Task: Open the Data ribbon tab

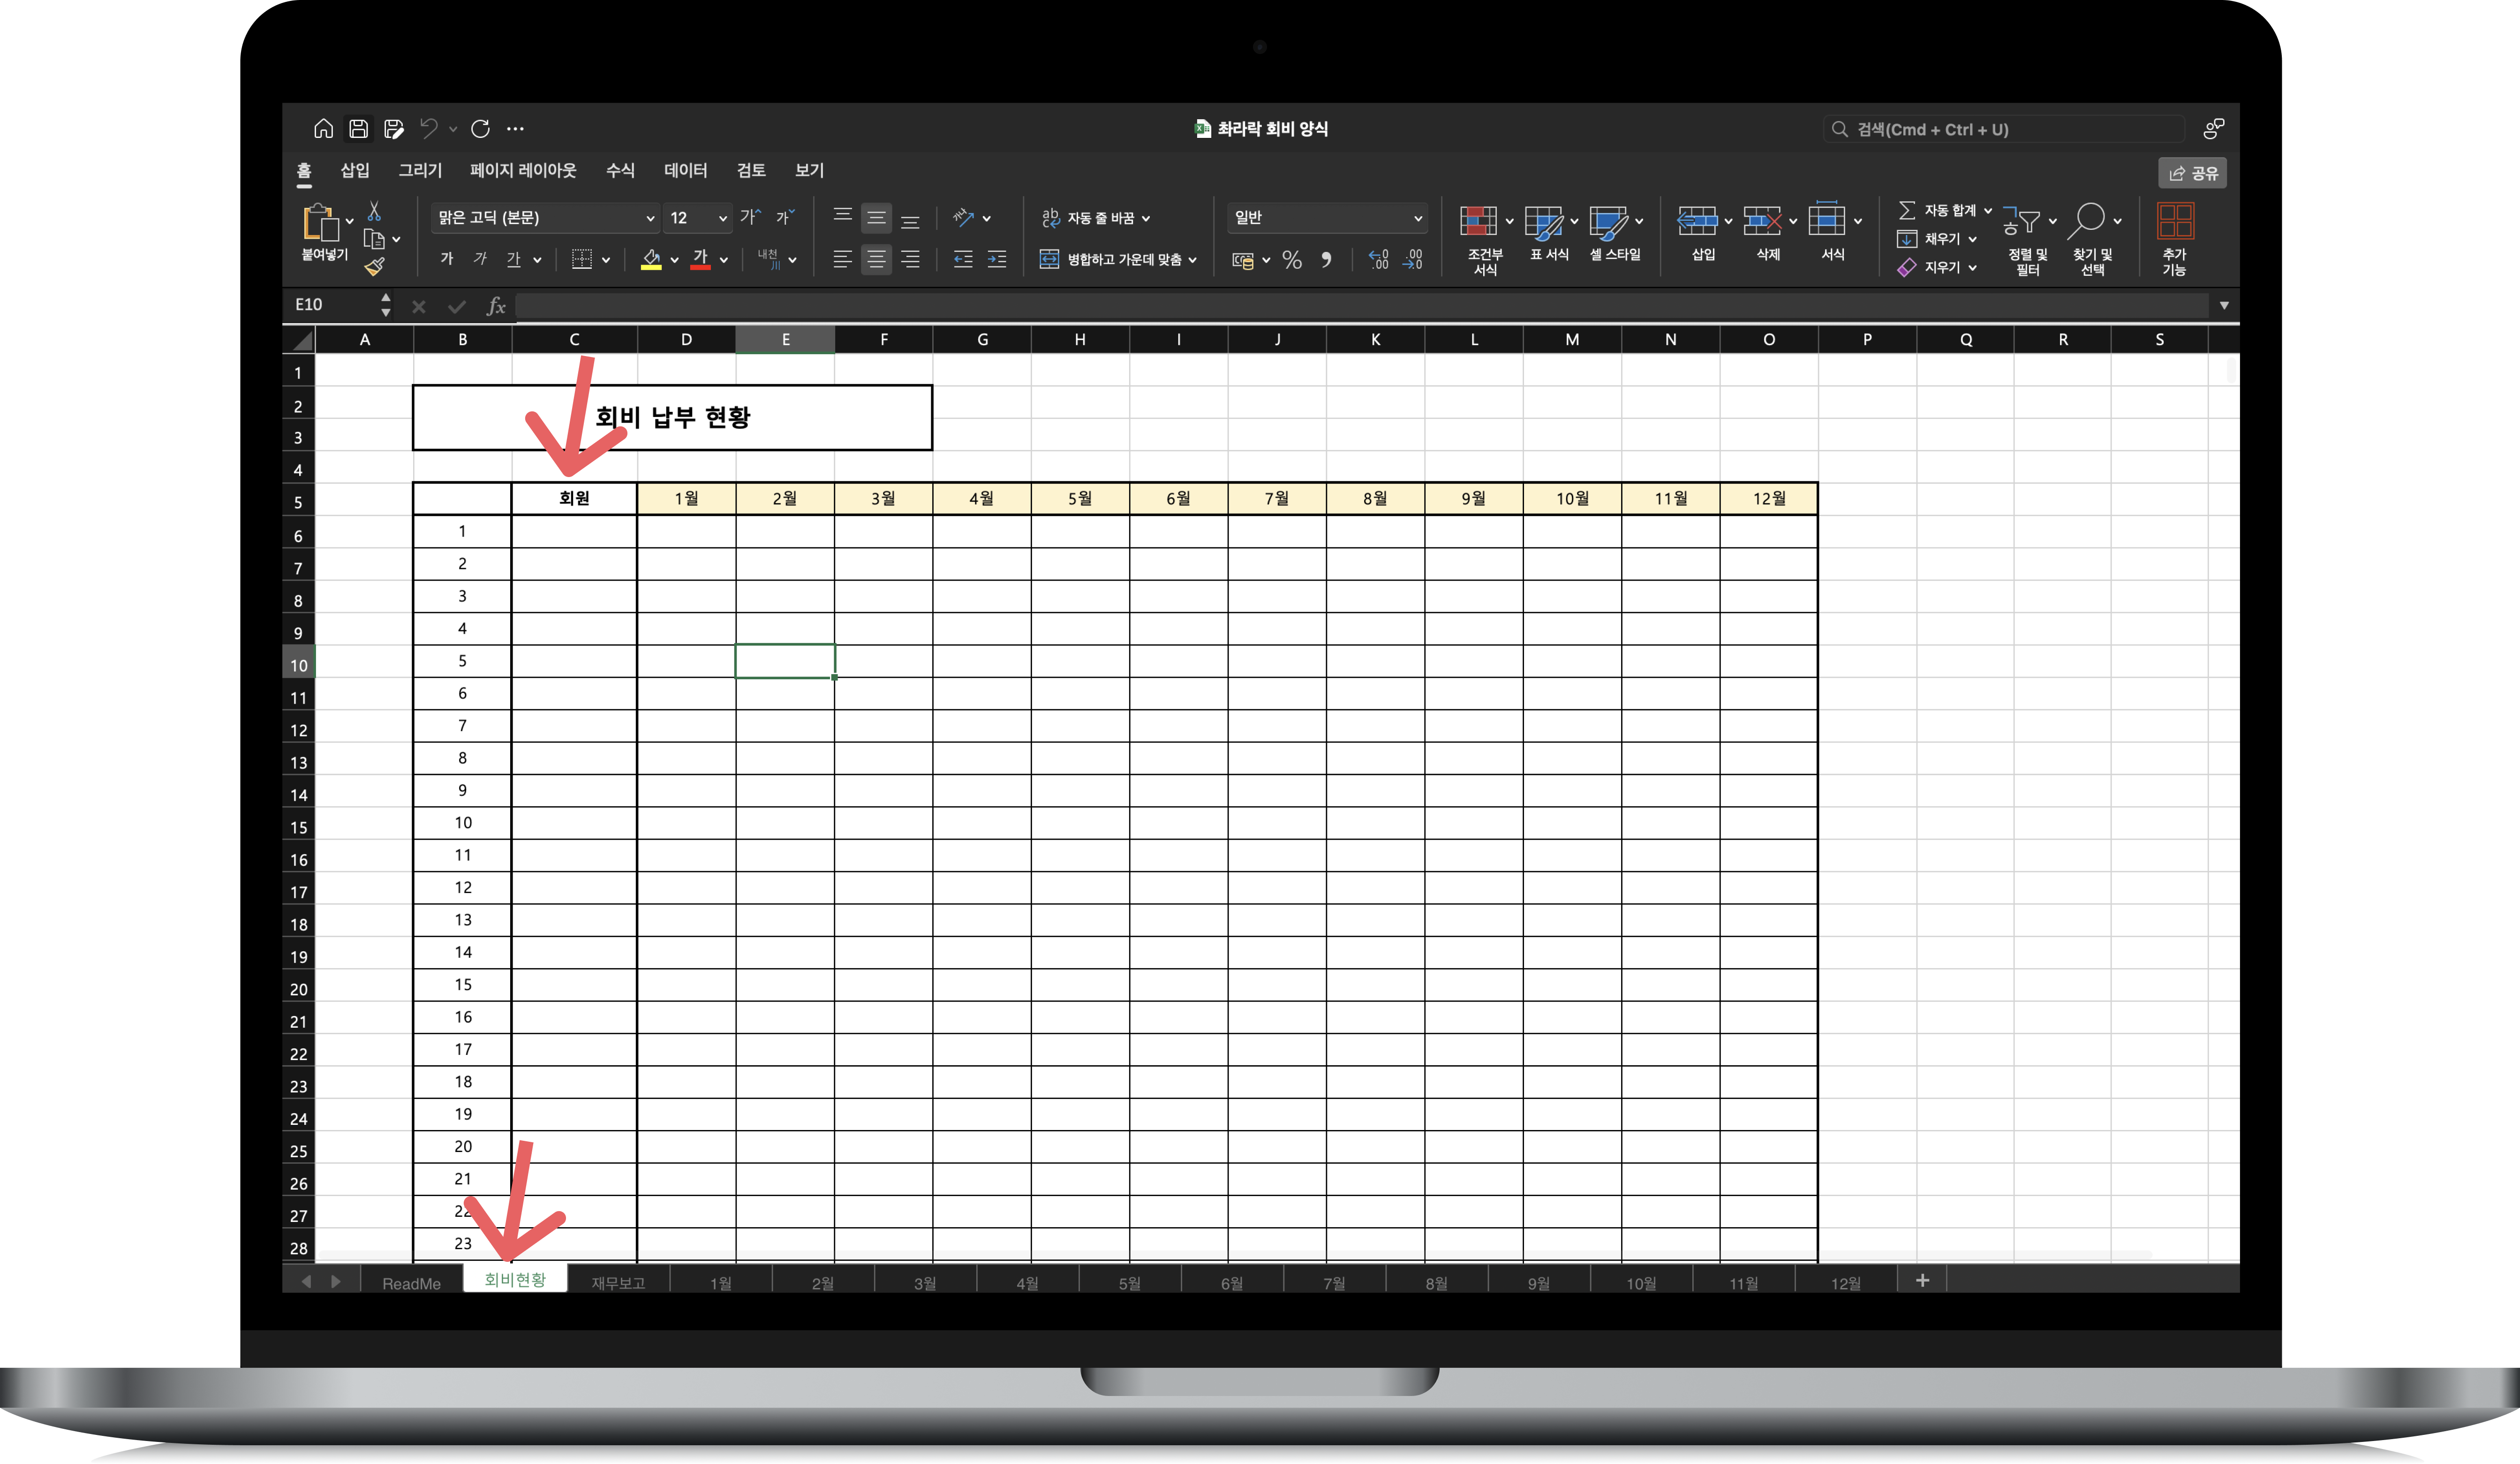Action: (x=685, y=171)
